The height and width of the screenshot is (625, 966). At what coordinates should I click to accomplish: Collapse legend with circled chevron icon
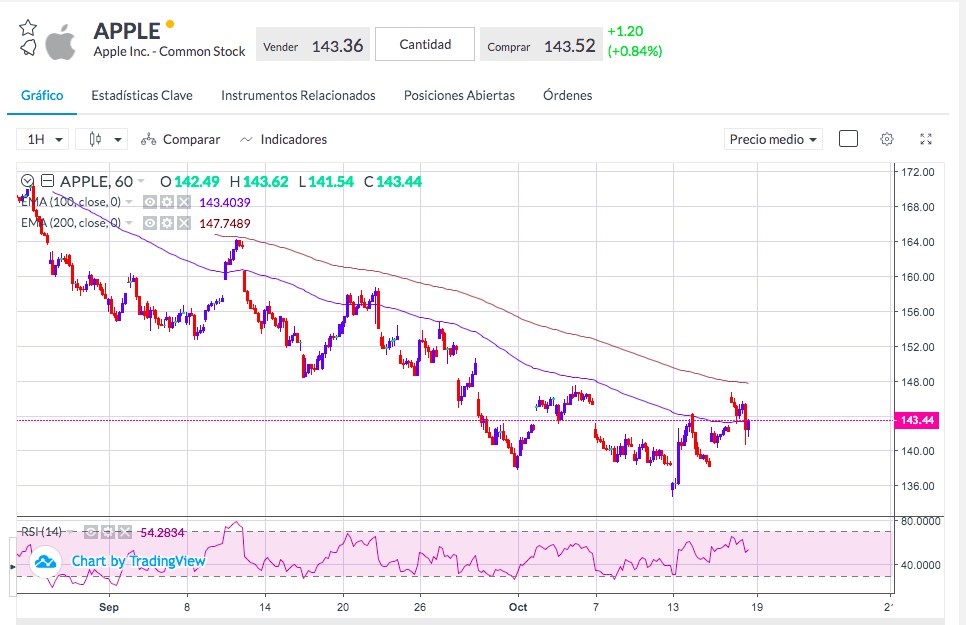tap(27, 181)
